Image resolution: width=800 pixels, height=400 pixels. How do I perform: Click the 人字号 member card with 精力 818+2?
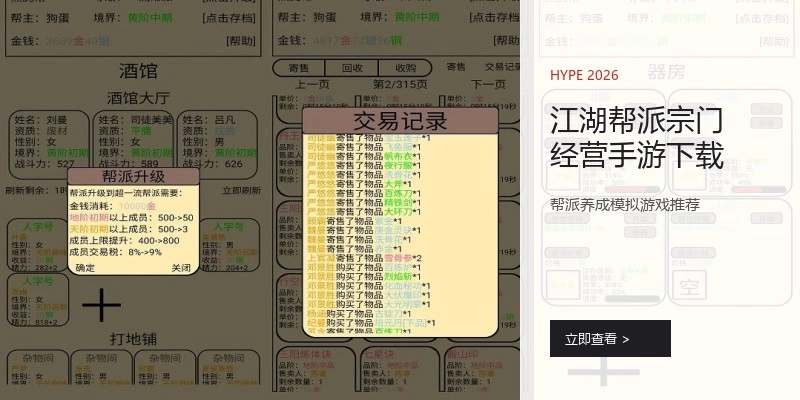coord(38,300)
